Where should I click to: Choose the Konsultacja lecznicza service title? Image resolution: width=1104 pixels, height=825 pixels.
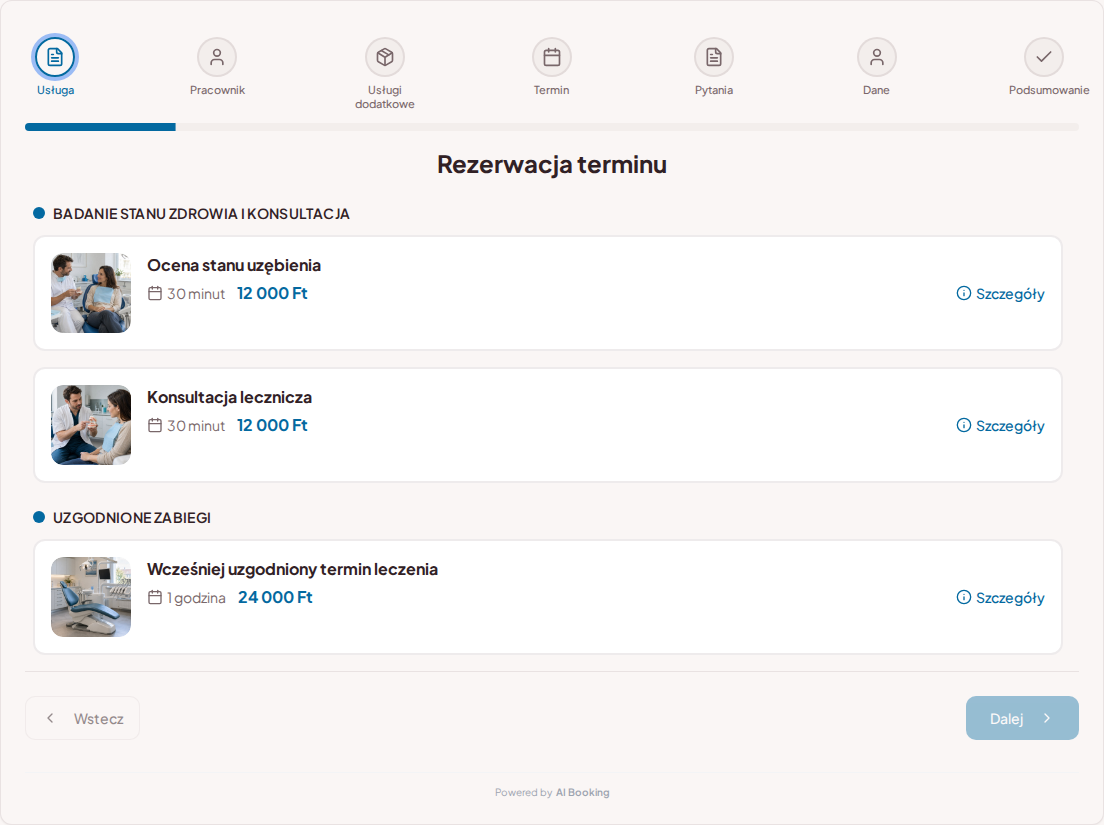point(230,397)
